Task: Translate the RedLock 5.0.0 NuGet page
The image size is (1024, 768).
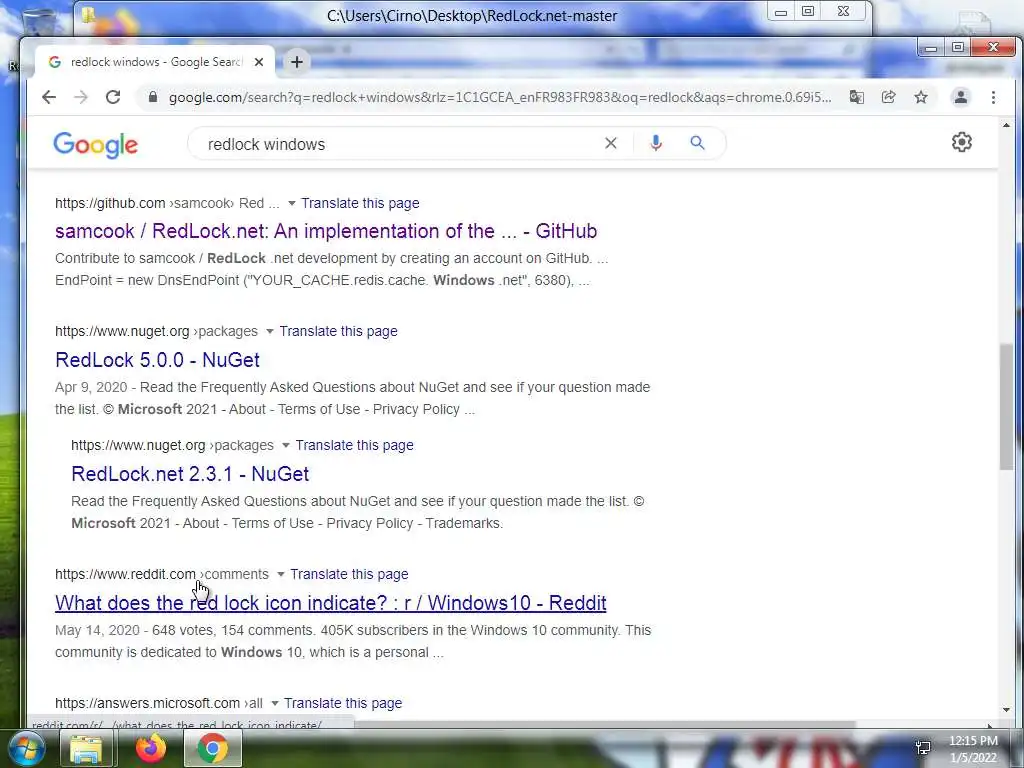Action: pos(338,331)
